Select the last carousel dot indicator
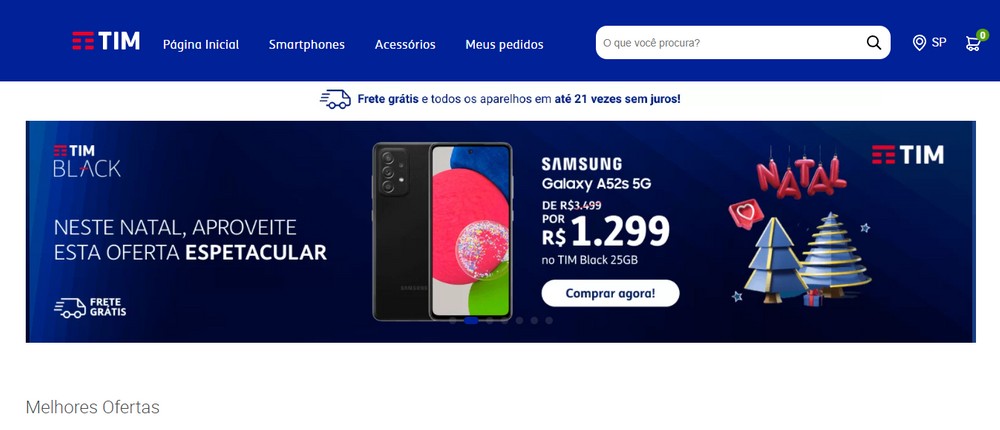This screenshot has width=1000, height=430. click(x=548, y=320)
